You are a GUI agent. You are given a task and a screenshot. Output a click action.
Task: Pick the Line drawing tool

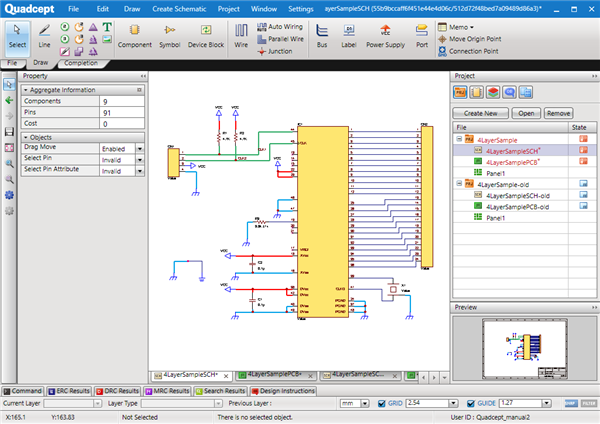44,37
